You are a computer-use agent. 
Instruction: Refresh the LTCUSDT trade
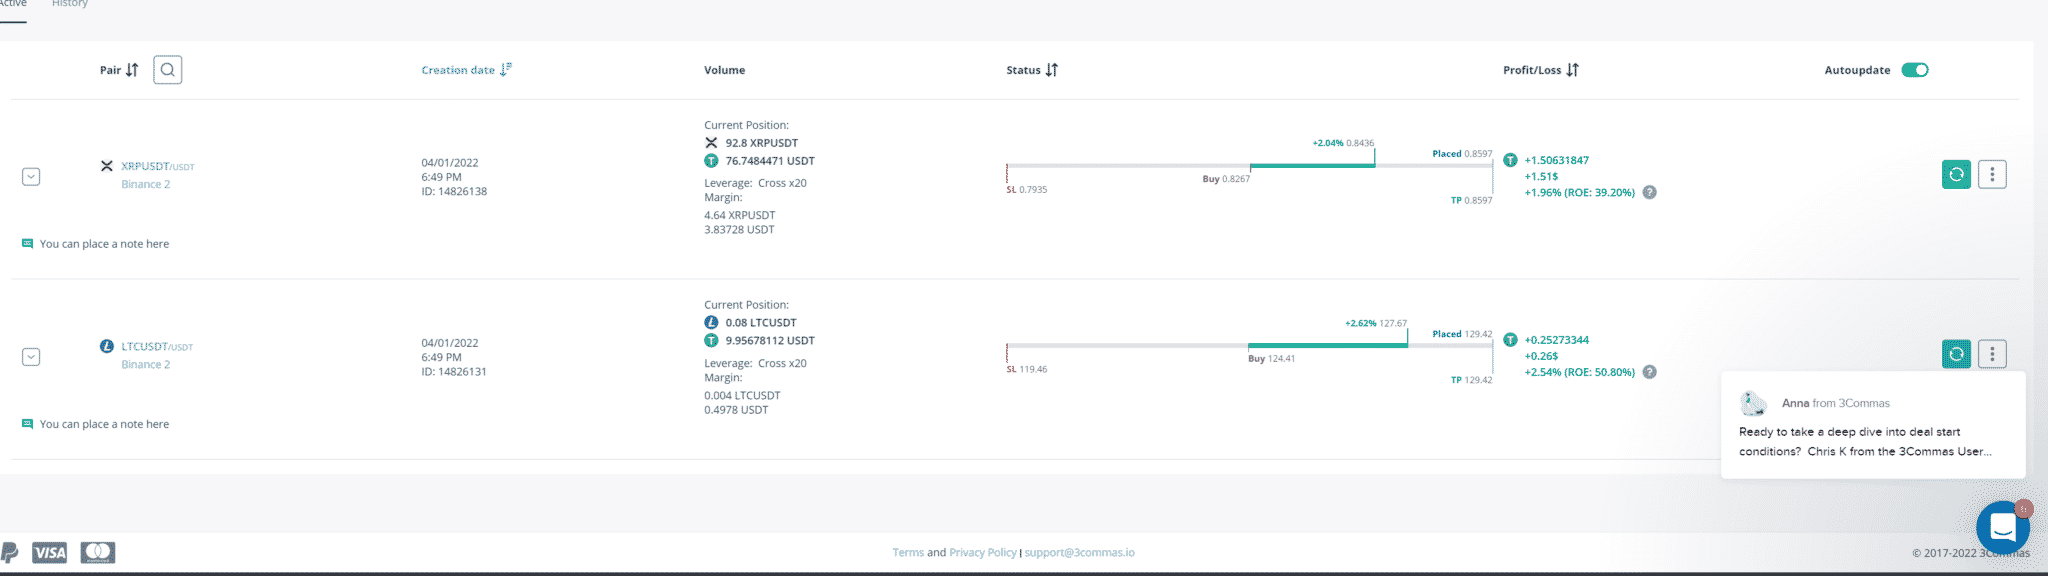pos(1956,354)
